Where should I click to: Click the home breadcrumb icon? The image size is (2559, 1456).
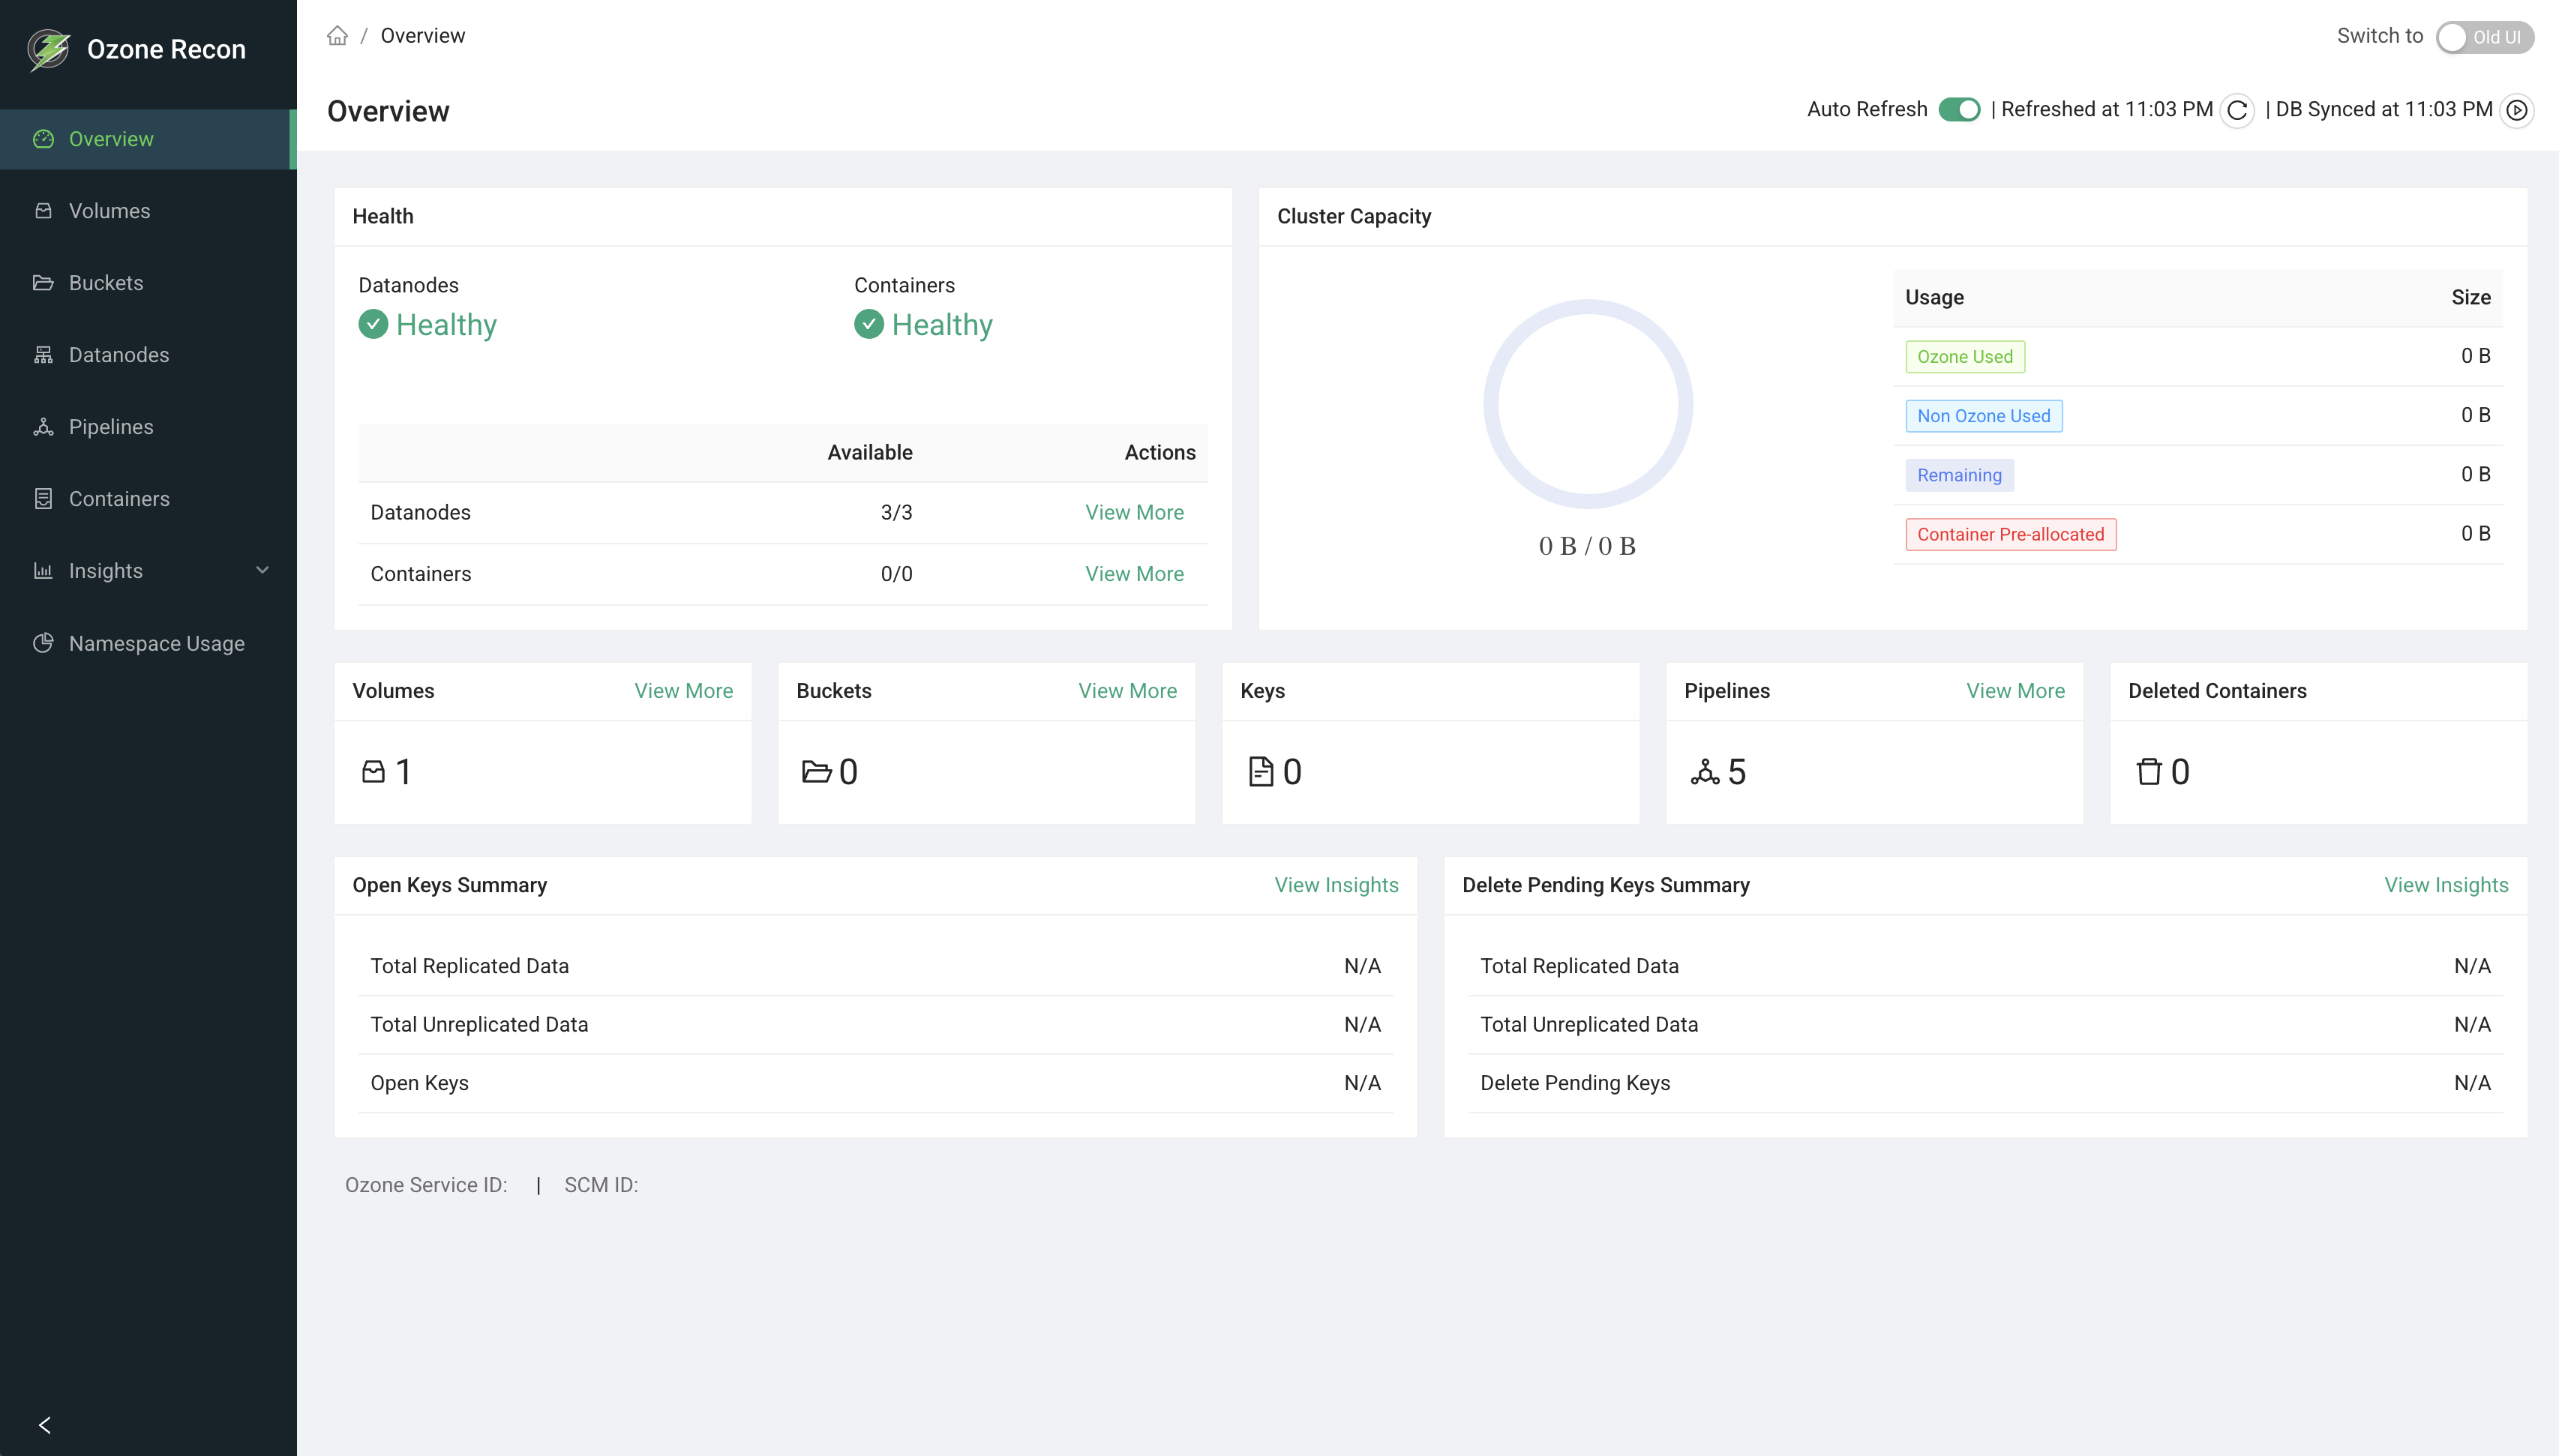(x=337, y=35)
